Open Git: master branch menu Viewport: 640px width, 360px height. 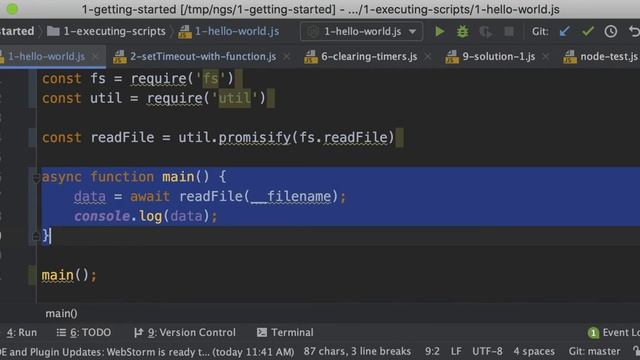594,351
